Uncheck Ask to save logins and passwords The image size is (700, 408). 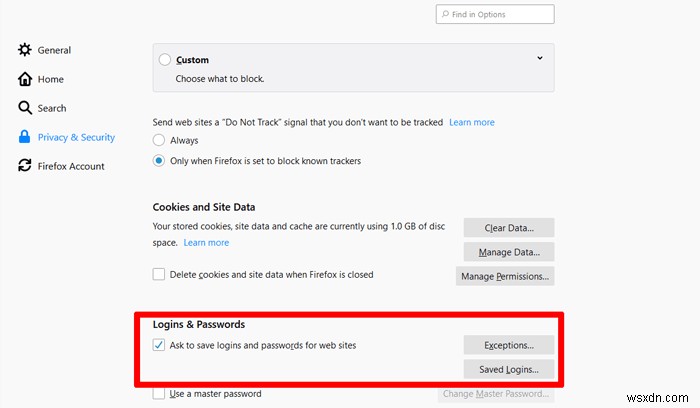[159, 345]
